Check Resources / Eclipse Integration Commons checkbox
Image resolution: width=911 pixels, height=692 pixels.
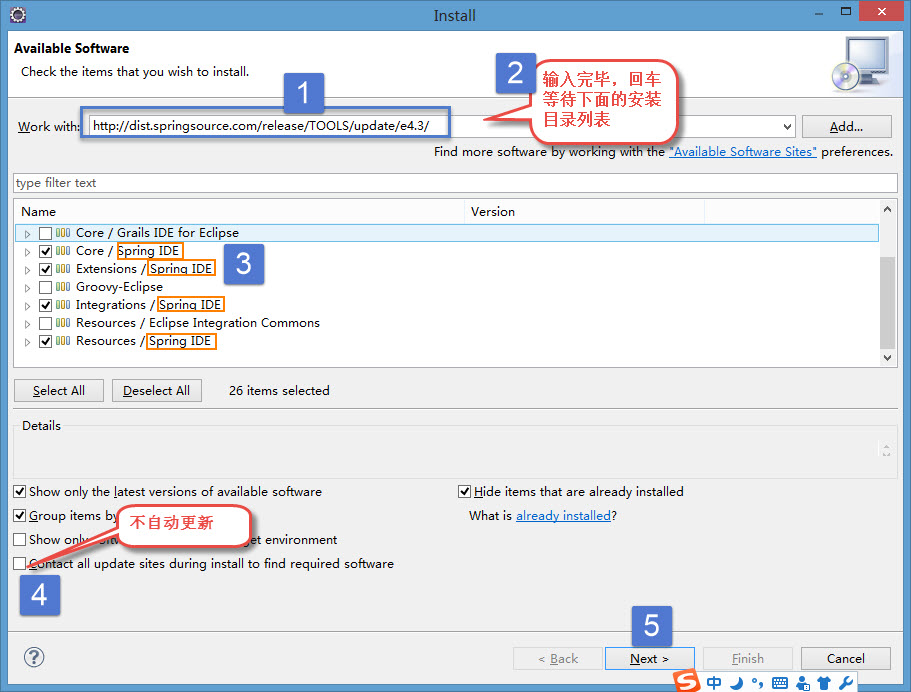(x=45, y=324)
